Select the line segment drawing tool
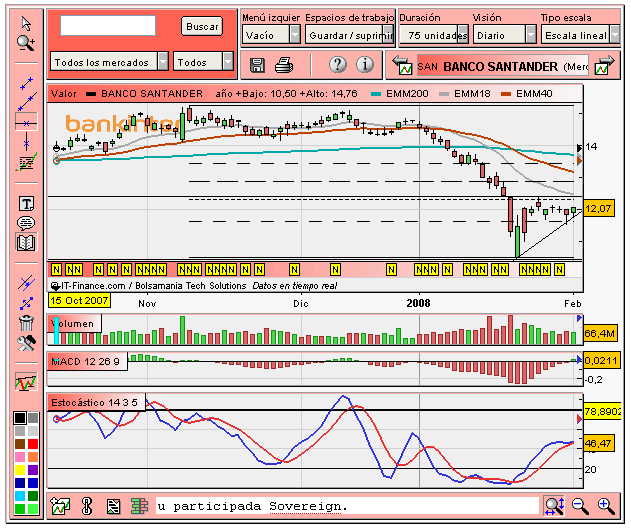Screen dimensions: 631x529 pos(26,83)
